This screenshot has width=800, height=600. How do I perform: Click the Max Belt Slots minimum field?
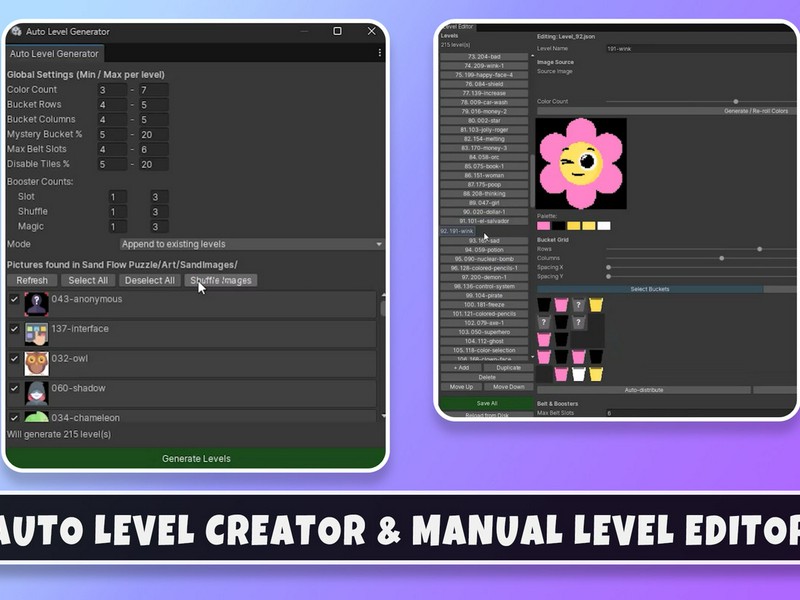click(x=112, y=149)
